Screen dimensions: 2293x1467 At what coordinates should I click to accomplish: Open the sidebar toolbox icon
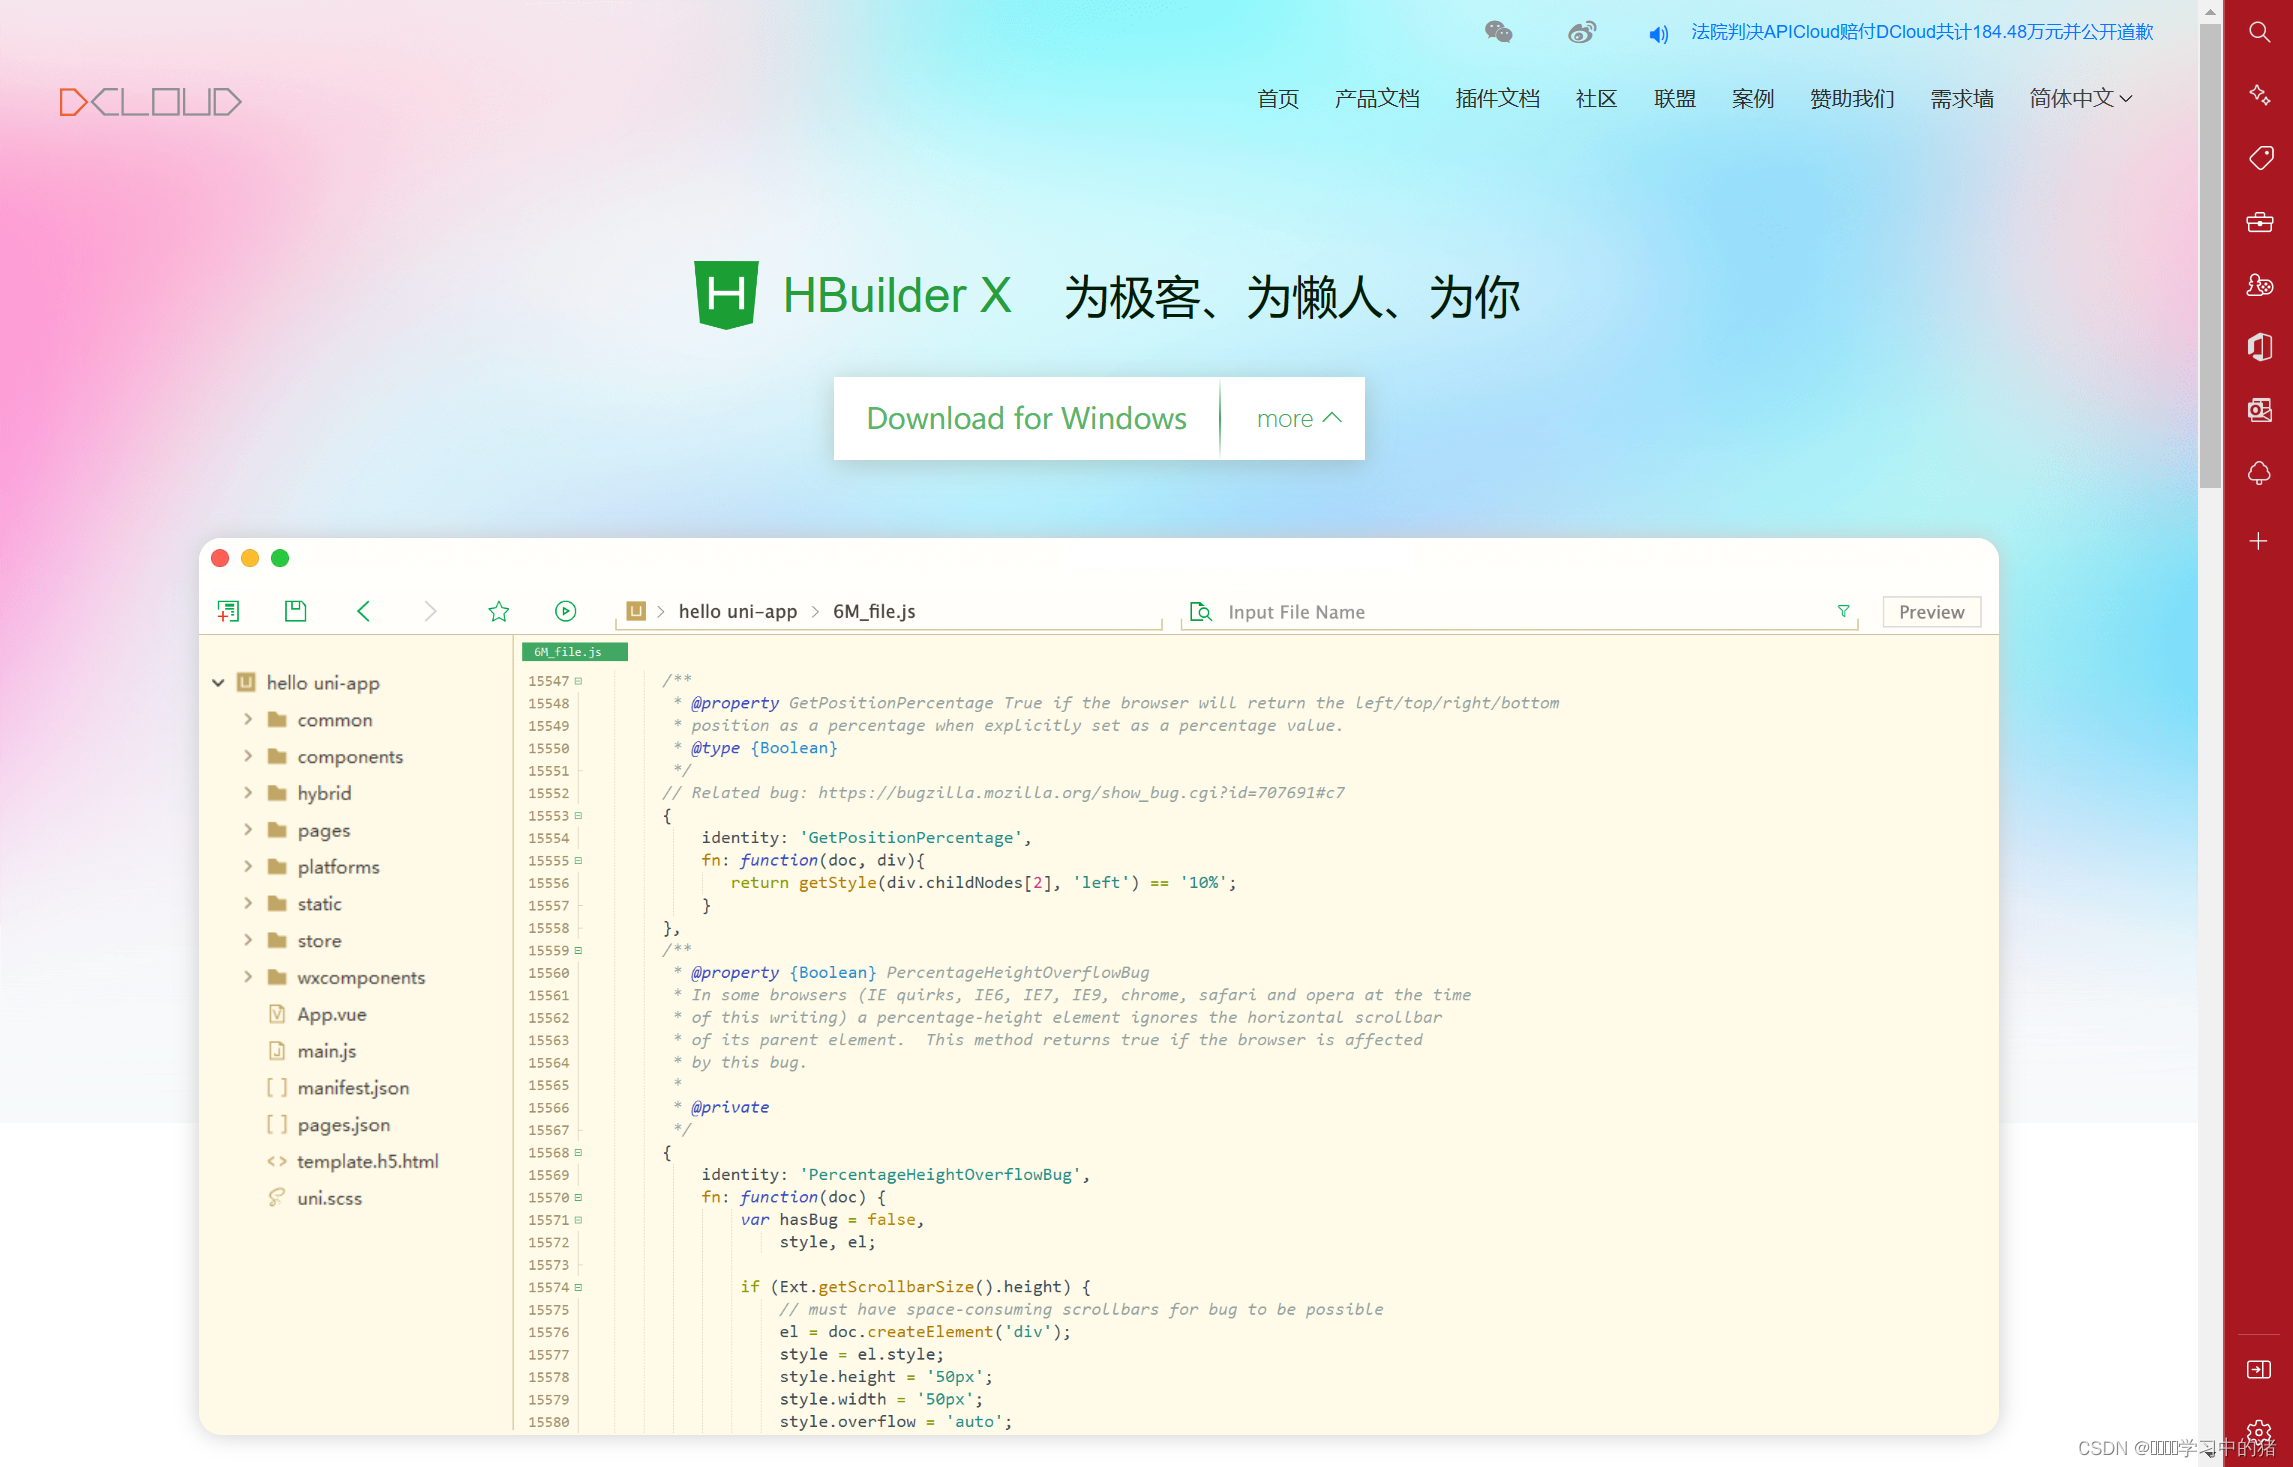(x=2259, y=222)
